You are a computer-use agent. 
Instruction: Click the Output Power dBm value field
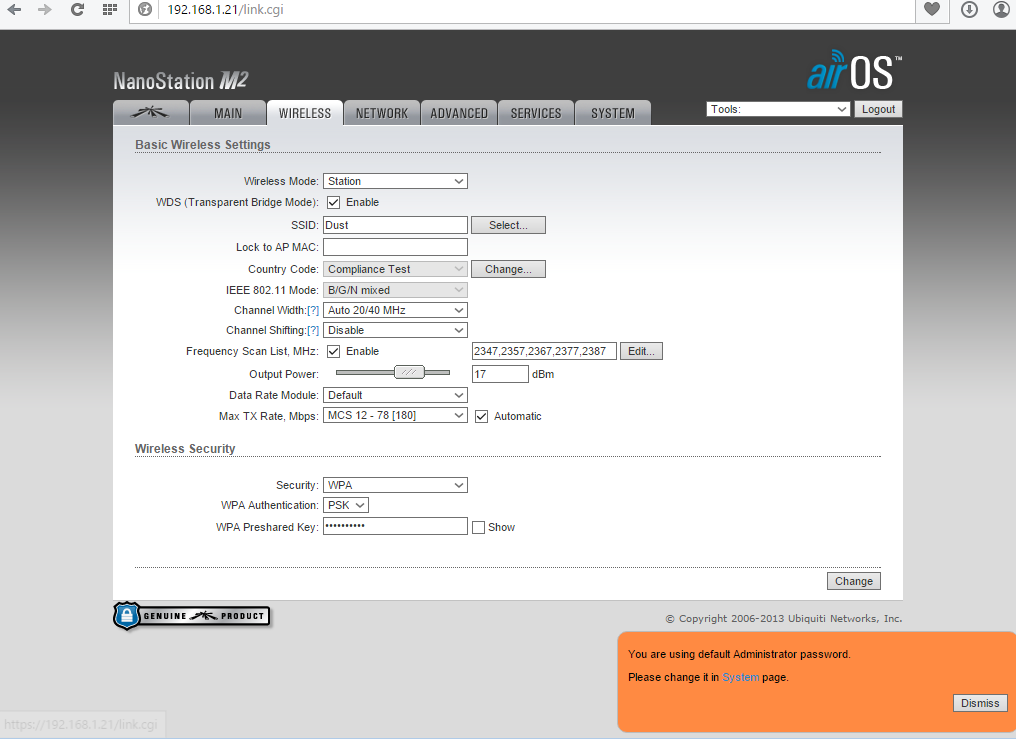point(500,374)
